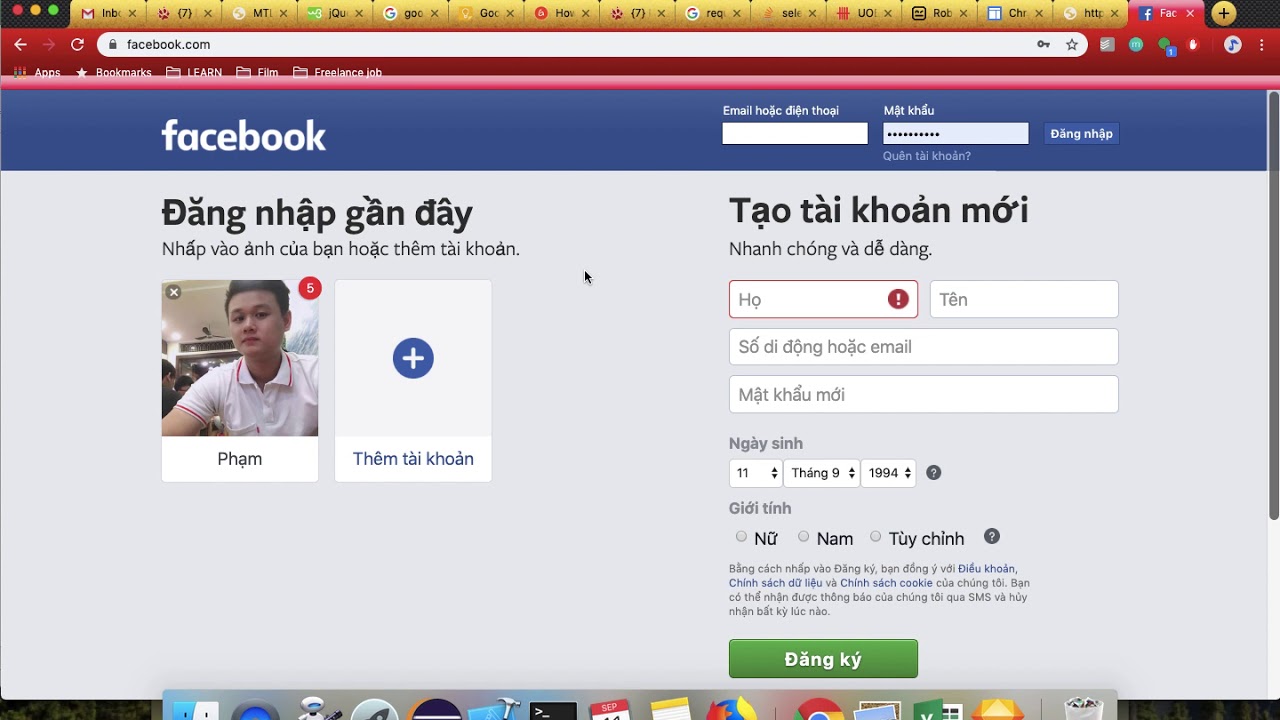
Task: Open the Freelance job bookmarks folder
Action: 338,72
